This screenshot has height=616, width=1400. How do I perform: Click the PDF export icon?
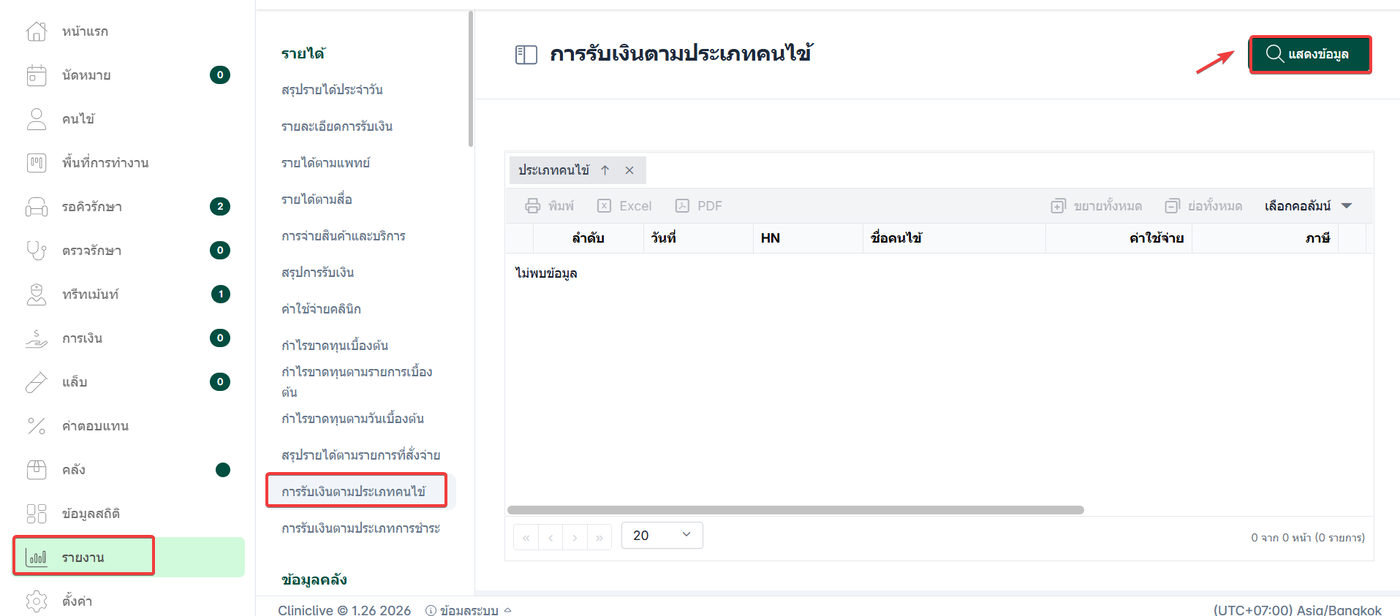point(682,206)
